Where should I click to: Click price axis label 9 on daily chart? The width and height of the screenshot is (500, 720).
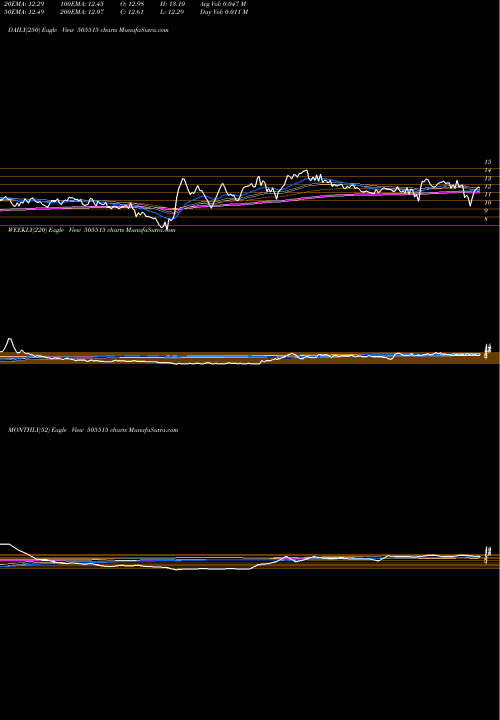coord(486,211)
